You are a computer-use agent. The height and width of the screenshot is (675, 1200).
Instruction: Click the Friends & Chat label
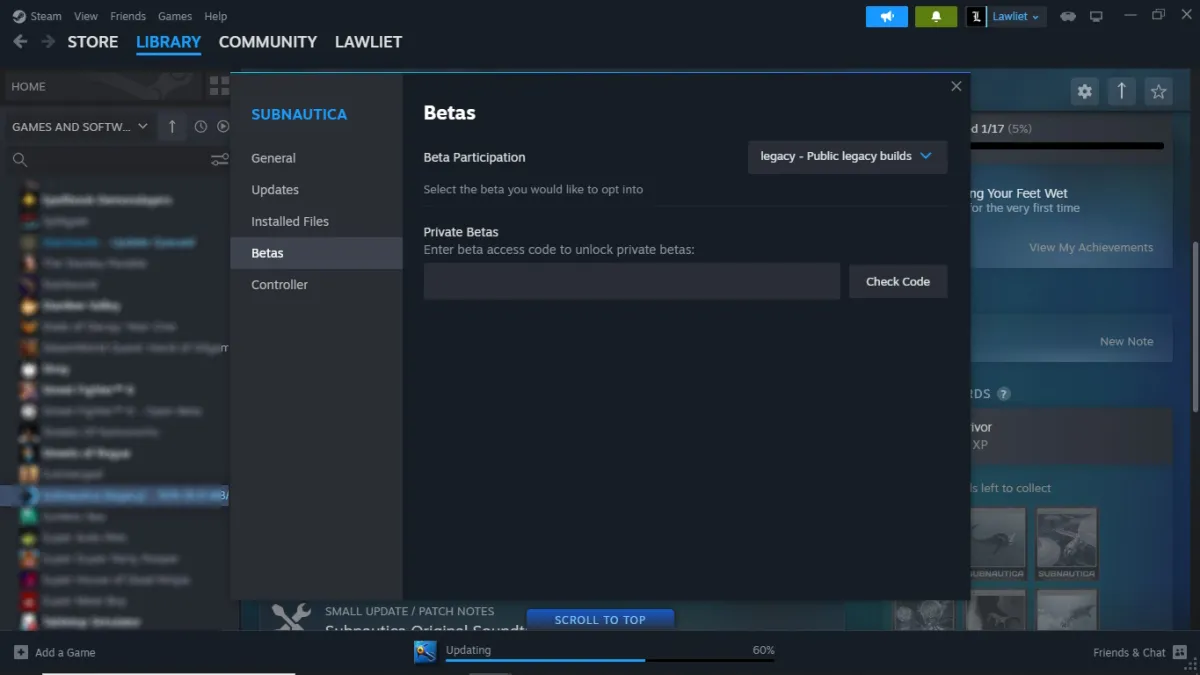coord(1129,652)
